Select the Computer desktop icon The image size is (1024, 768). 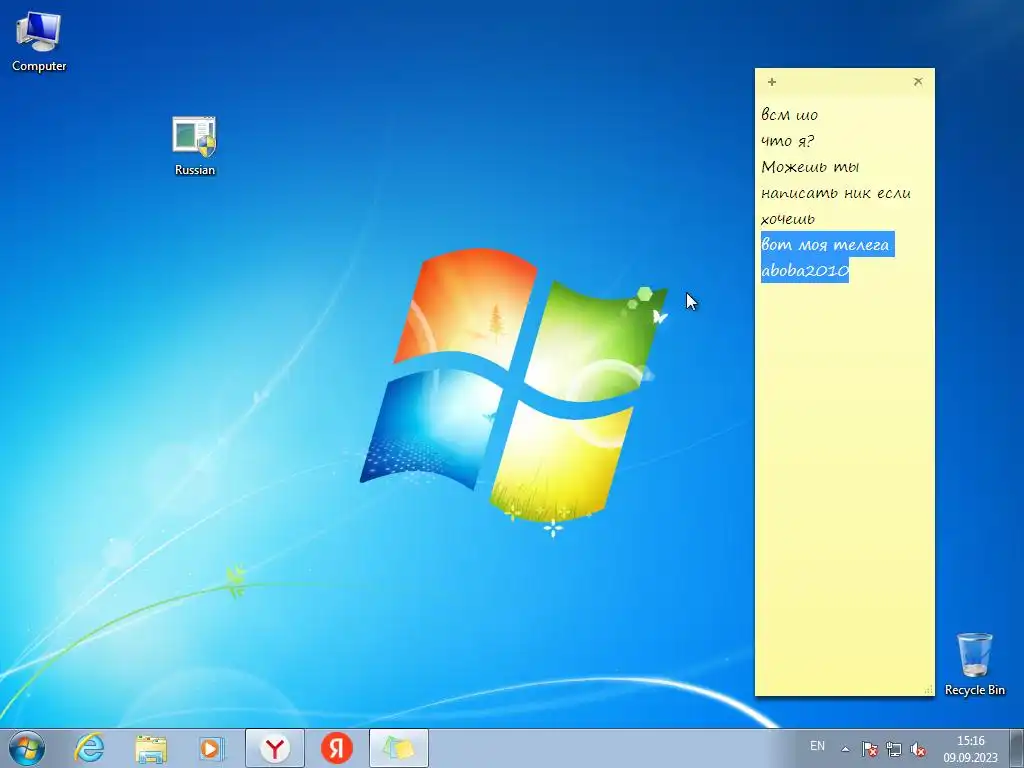point(39,42)
